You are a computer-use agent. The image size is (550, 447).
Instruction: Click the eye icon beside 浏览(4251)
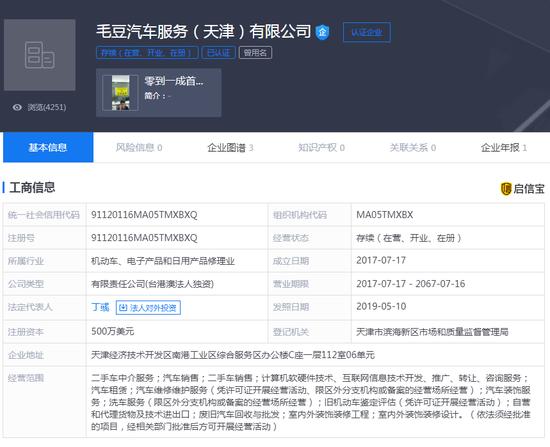click(x=17, y=107)
